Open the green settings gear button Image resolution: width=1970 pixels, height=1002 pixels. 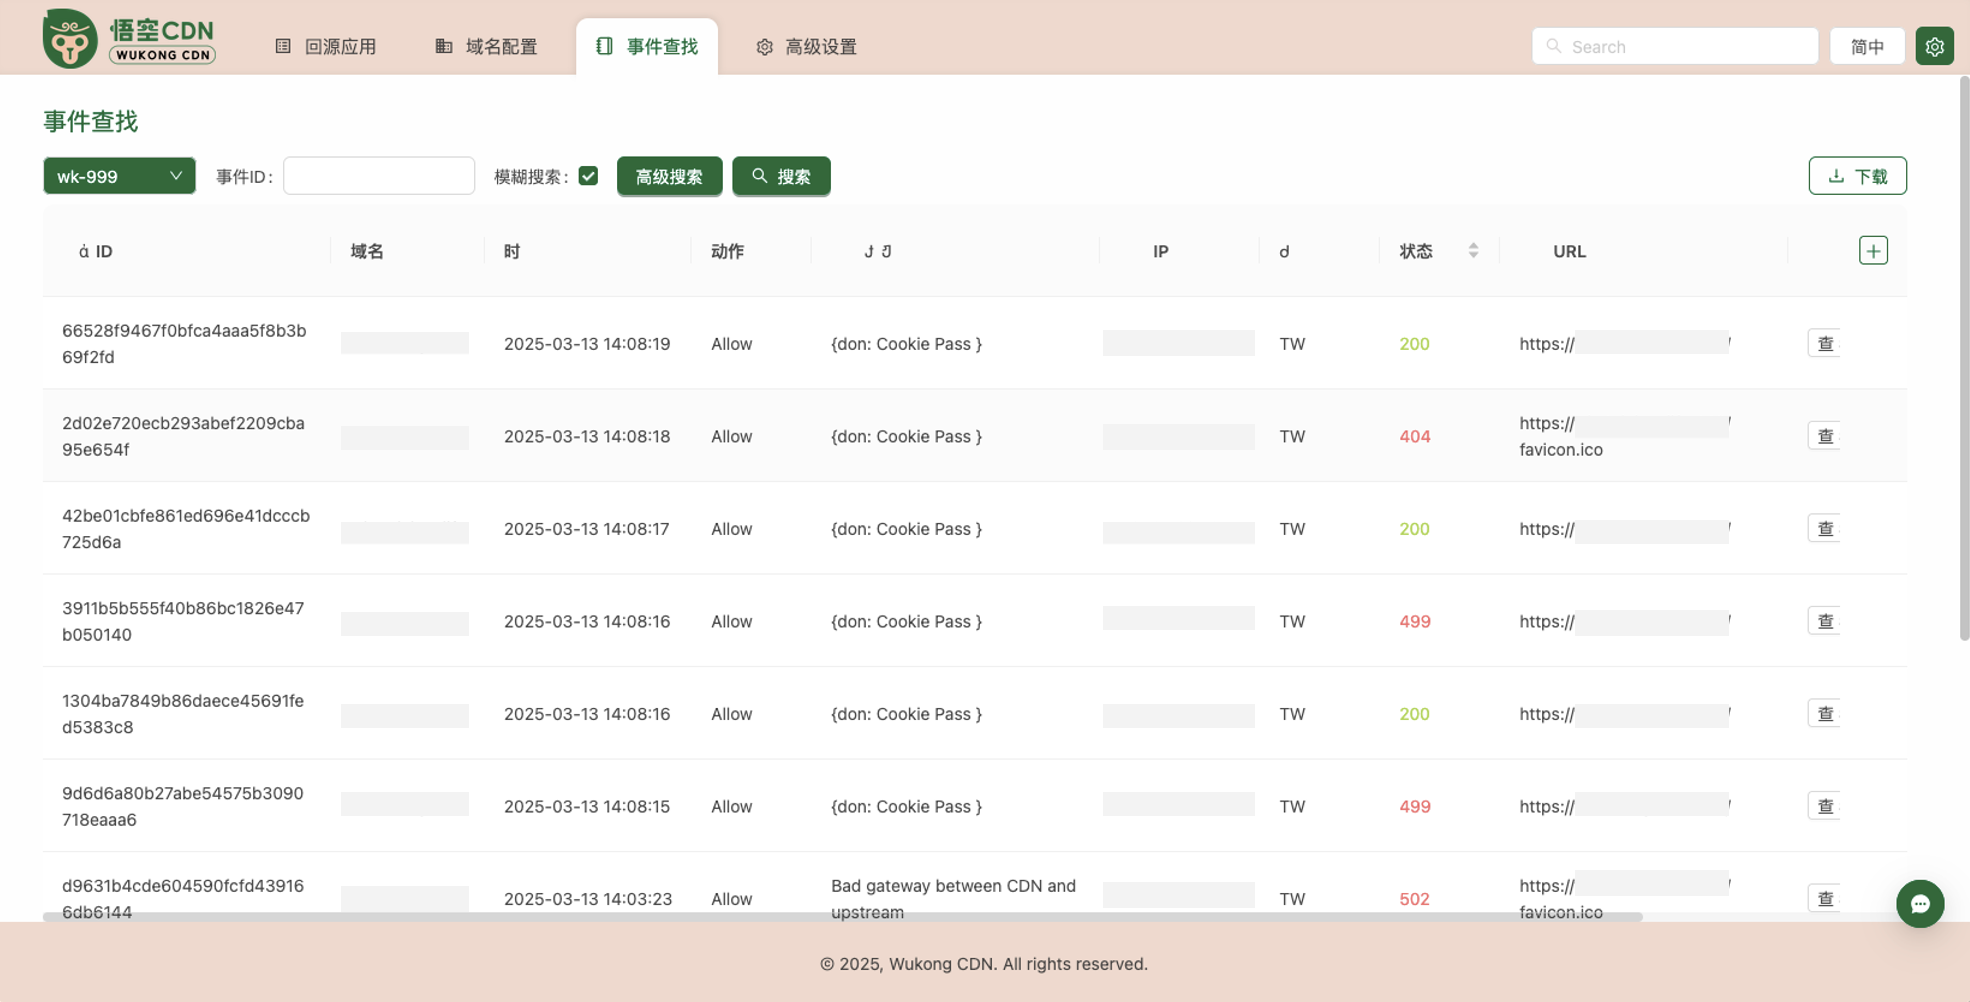pyautogui.click(x=1934, y=46)
